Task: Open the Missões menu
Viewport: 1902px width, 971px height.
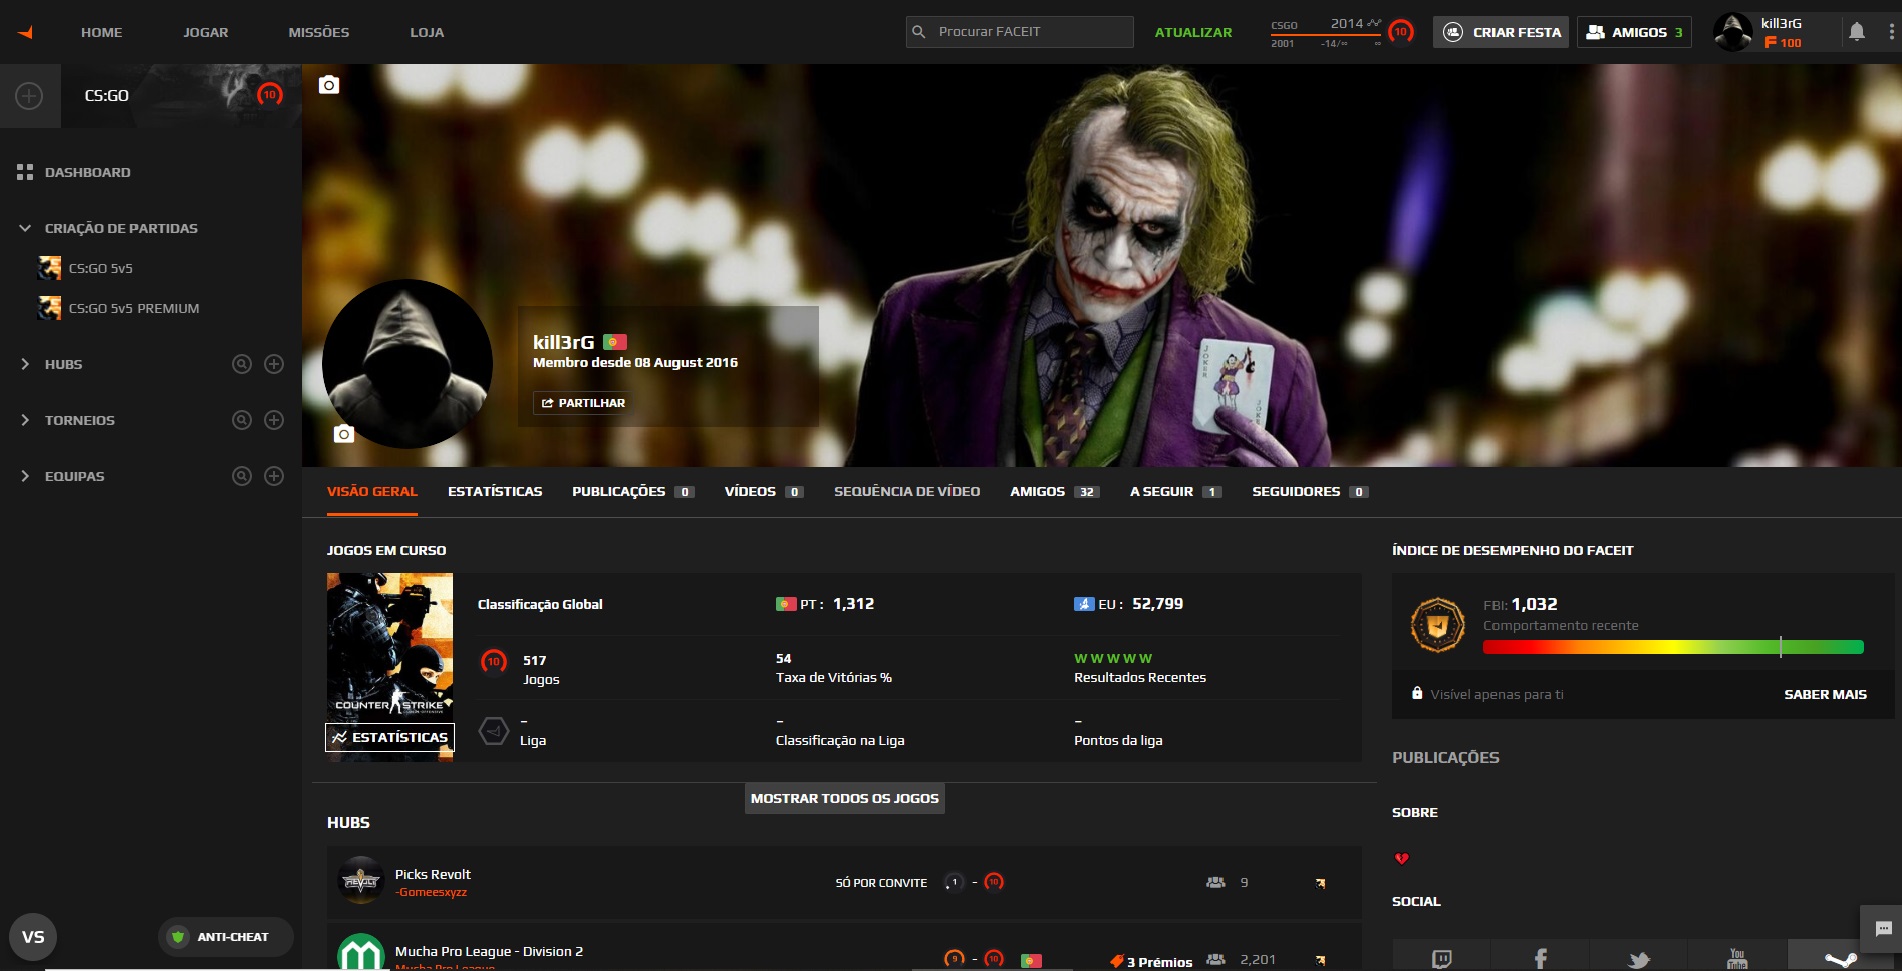Action: coord(319,32)
